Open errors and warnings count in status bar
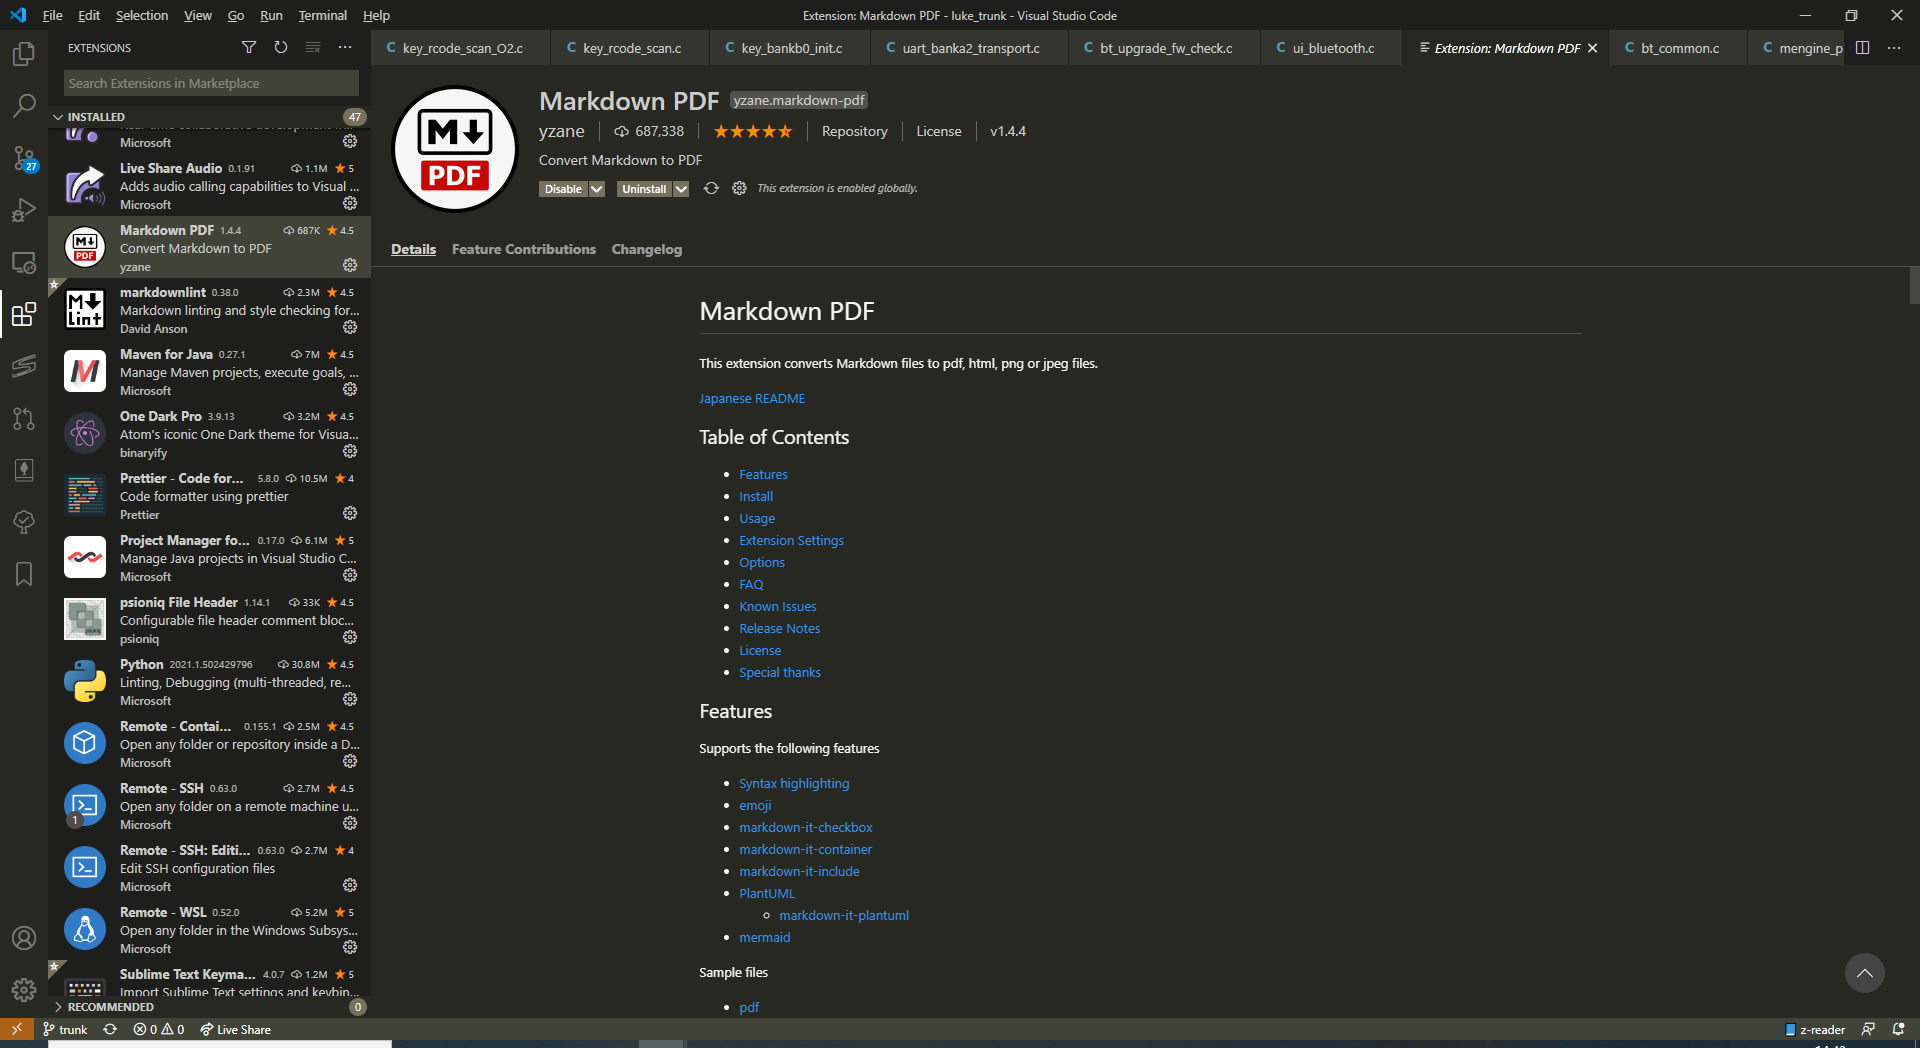Image resolution: width=1920 pixels, height=1048 pixels. pyautogui.click(x=159, y=1029)
